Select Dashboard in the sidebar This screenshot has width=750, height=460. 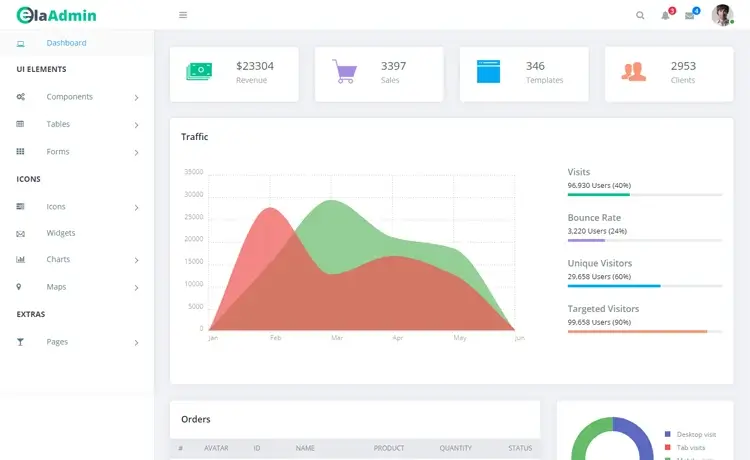[66, 43]
